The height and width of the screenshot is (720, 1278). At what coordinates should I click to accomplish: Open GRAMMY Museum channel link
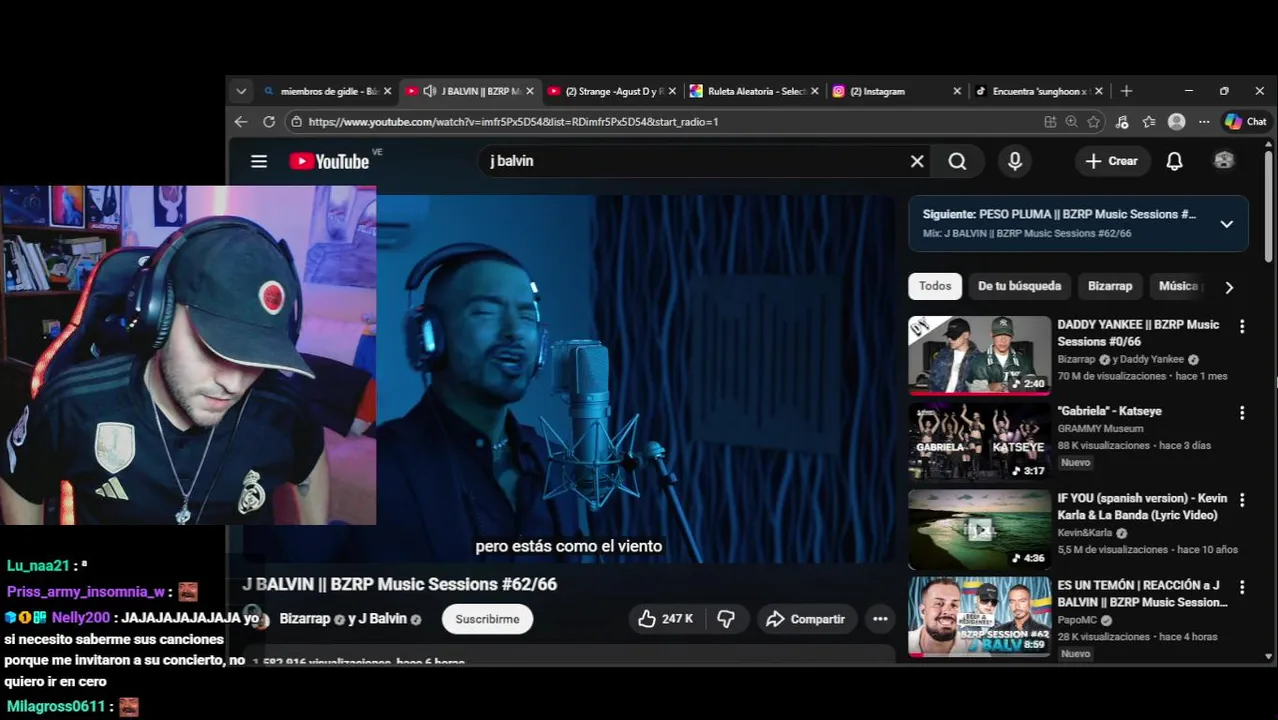click(1100, 429)
